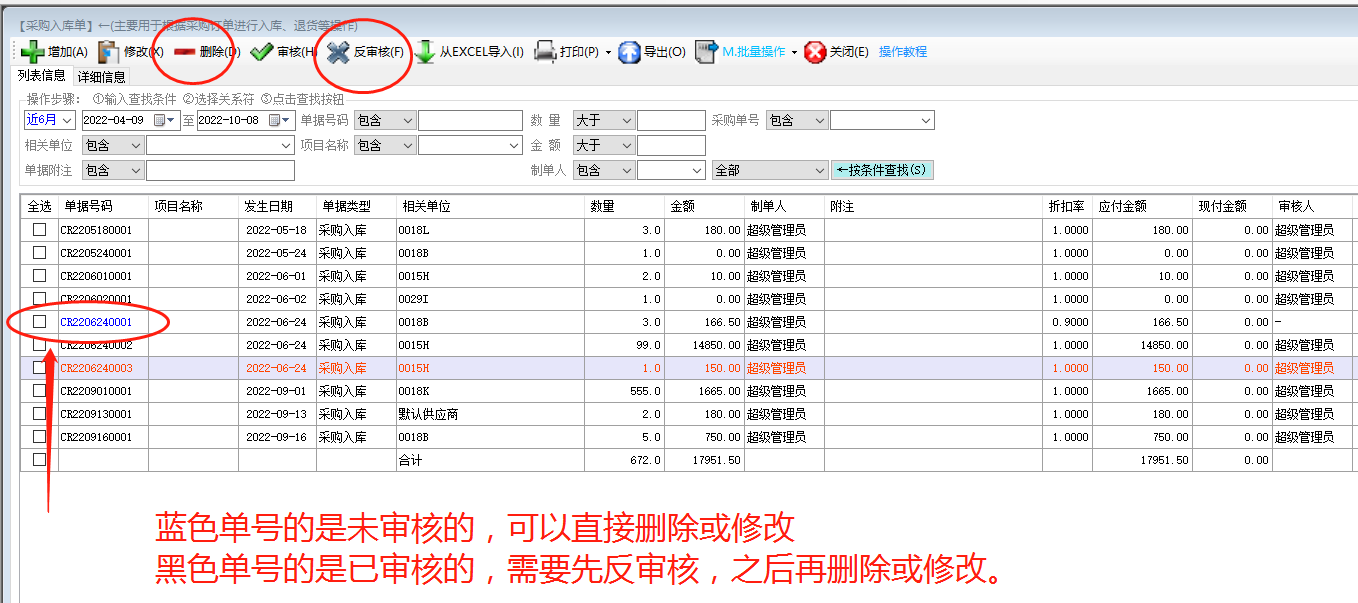Screen dimensions: 1358x603
Task: Click the ←按条件查找(S) search button
Action: pyautogui.click(x=880, y=170)
